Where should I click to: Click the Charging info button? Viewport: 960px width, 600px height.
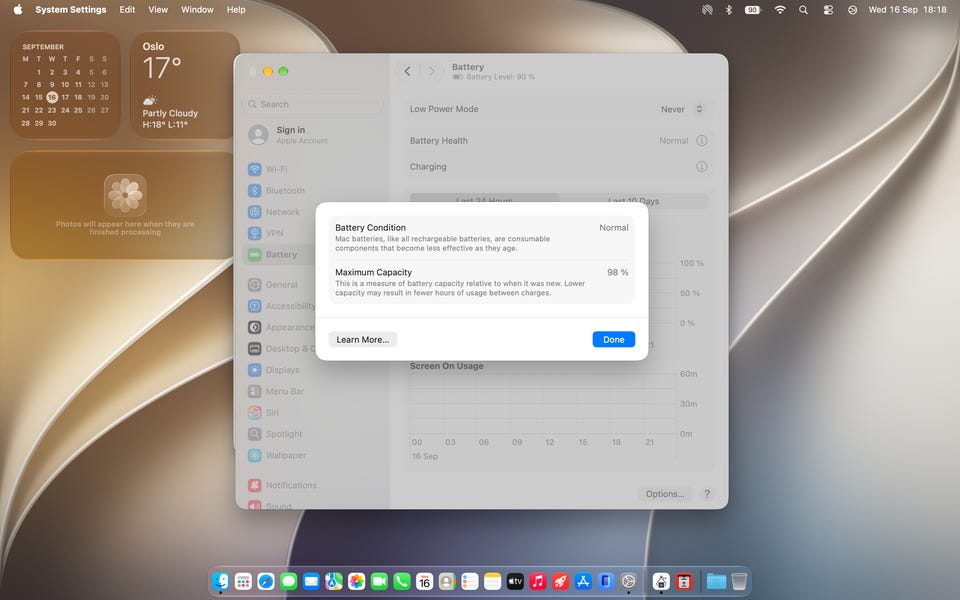click(702, 167)
